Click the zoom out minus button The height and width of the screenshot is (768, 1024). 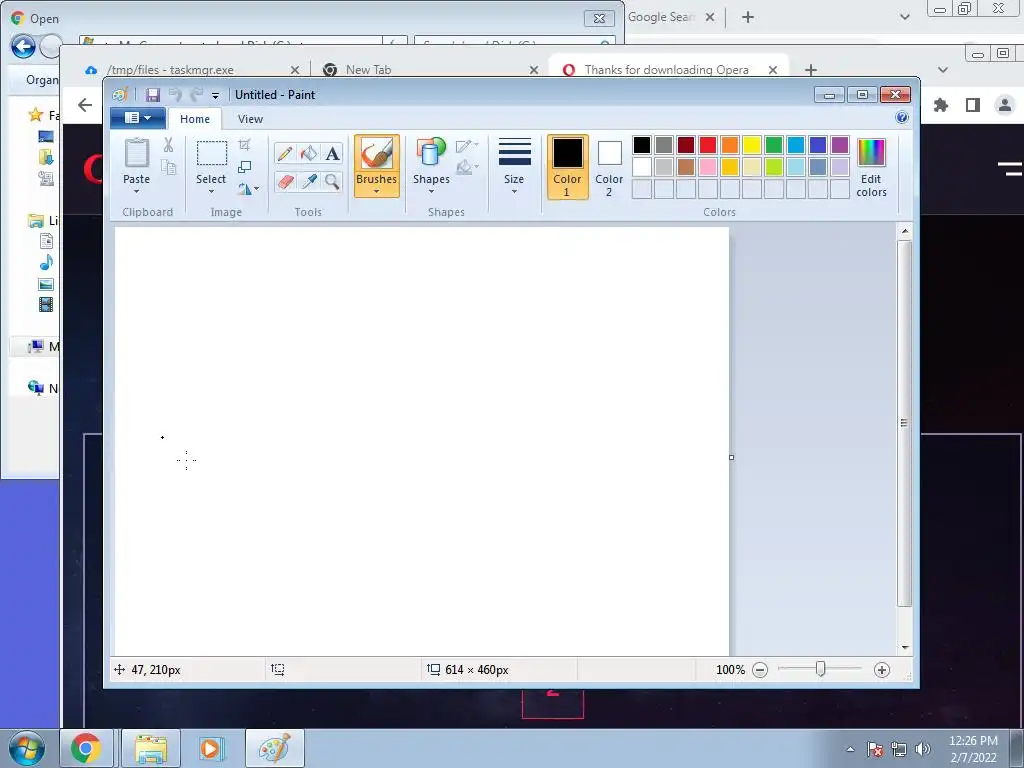[x=760, y=670]
